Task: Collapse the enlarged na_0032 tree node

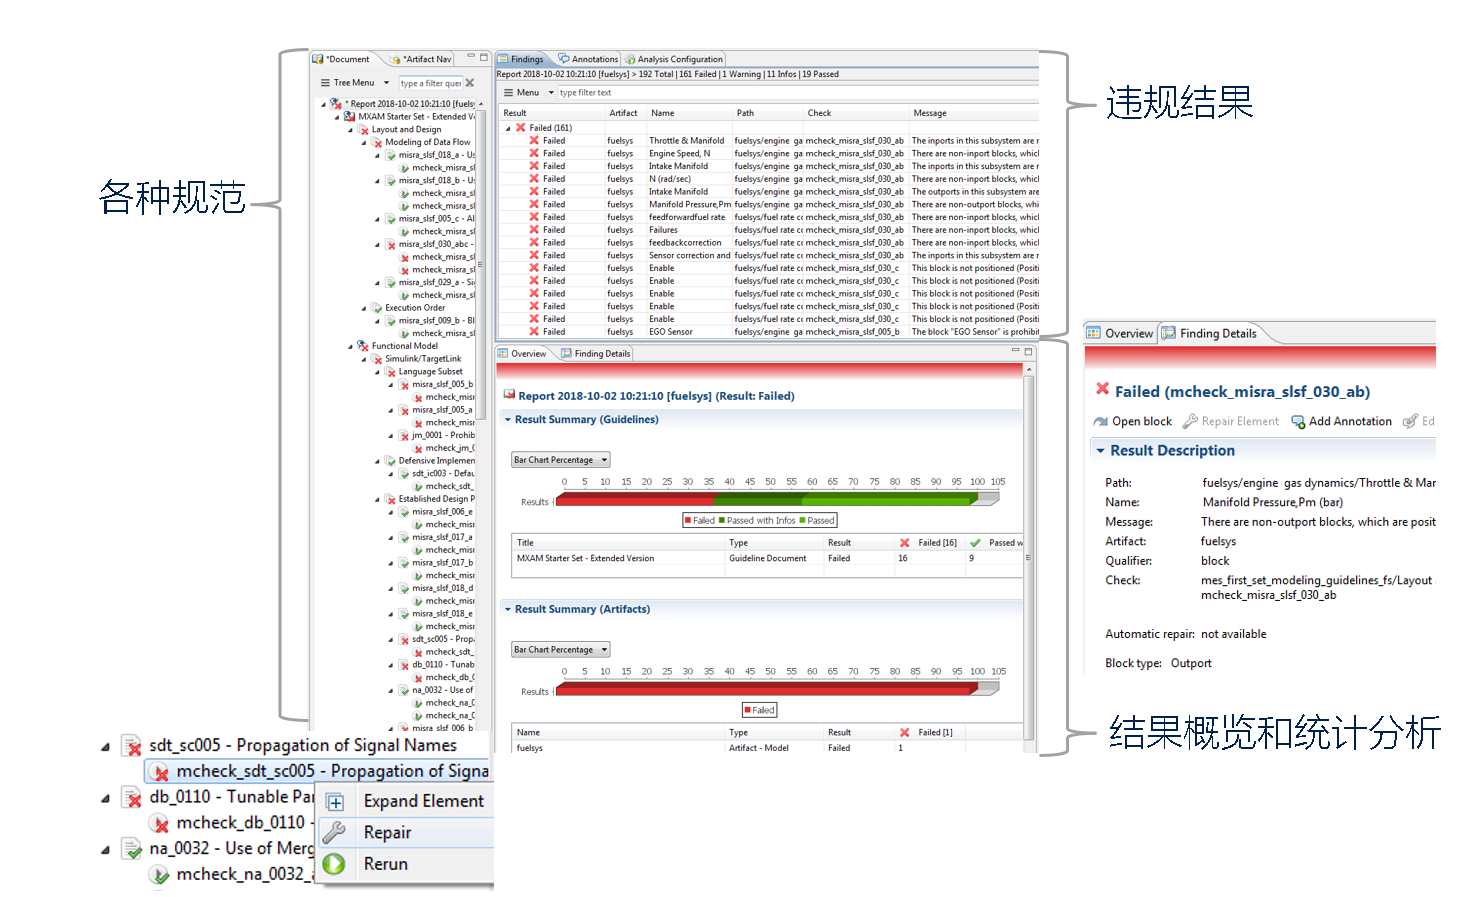Action: pos(106,850)
